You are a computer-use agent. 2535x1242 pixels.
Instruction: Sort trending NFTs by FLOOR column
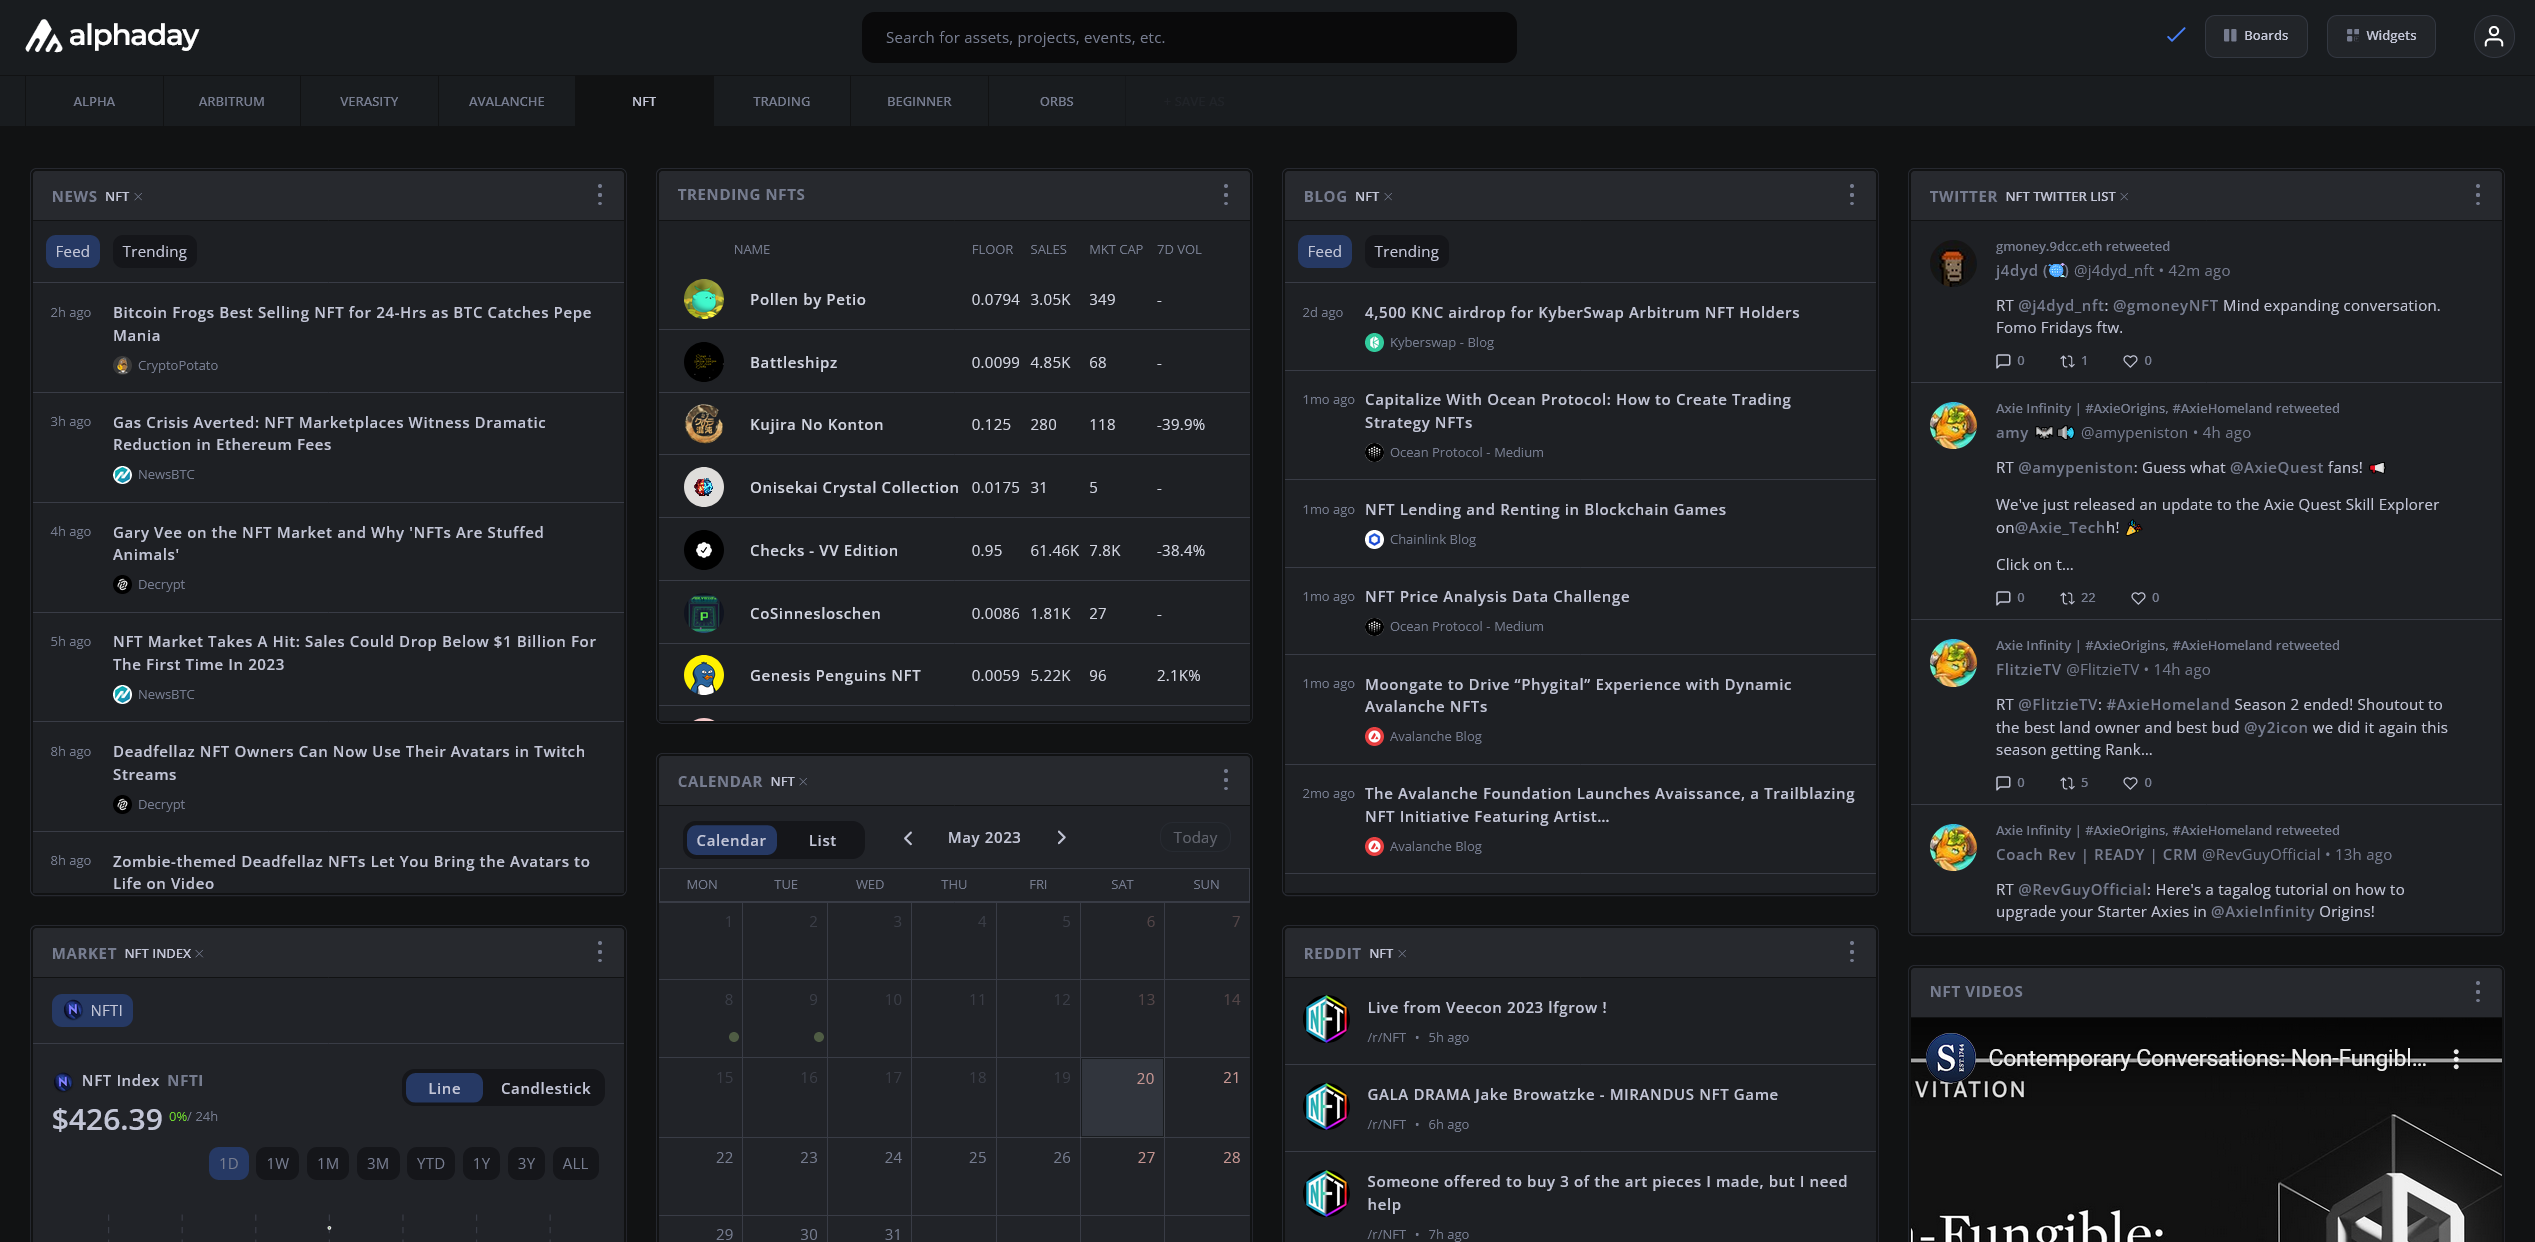(992, 249)
